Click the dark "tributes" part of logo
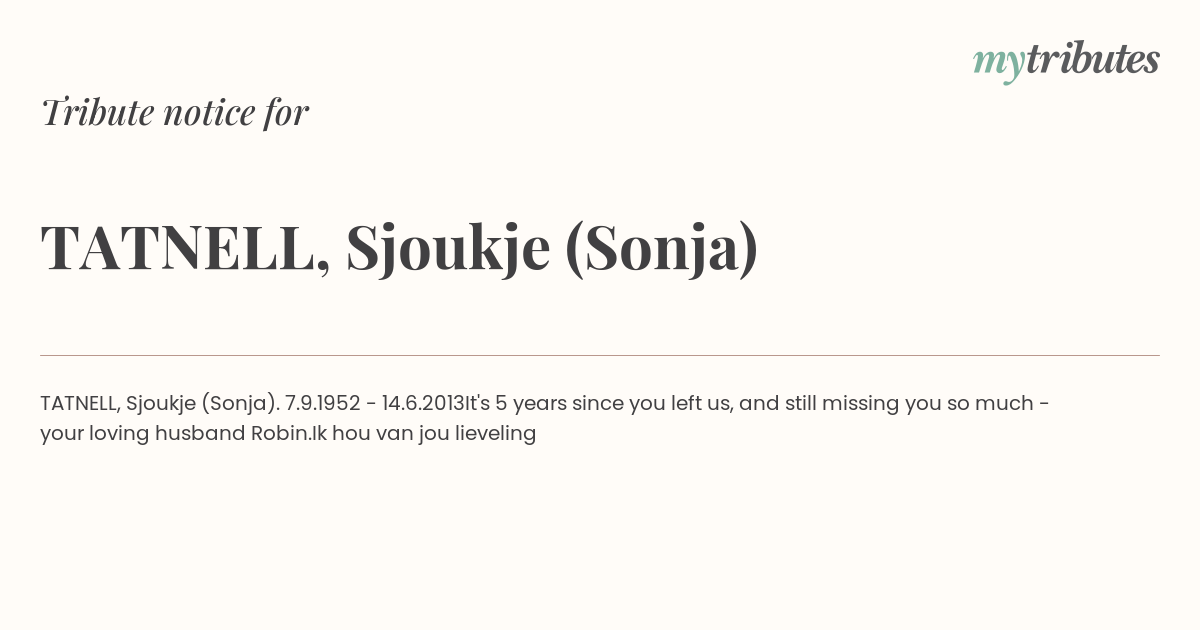The width and height of the screenshot is (1200, 630). (1093, 59)
